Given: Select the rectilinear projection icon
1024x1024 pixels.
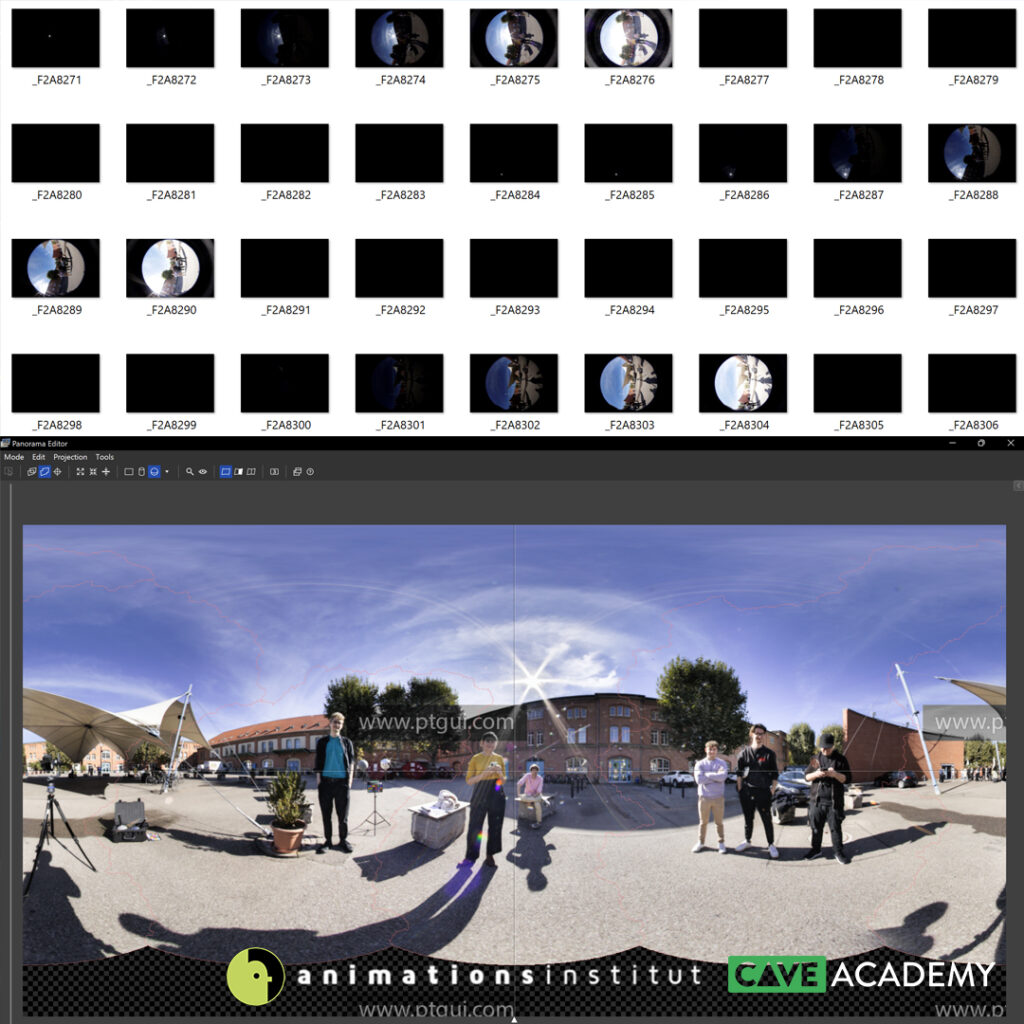Looking at the screenshot, I should click(x=128, y=471).
